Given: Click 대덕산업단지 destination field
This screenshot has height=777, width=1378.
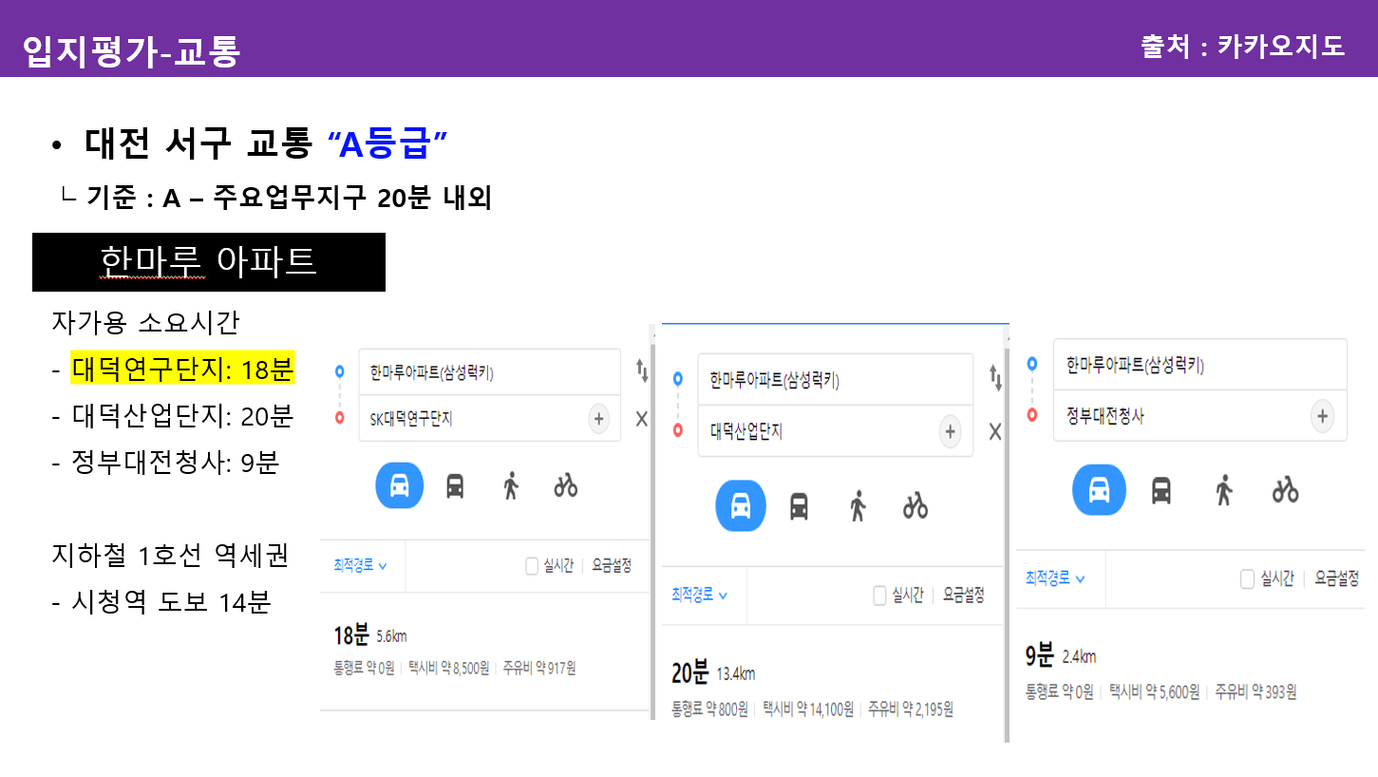Looking at the screenshot, I should [835, 431].
